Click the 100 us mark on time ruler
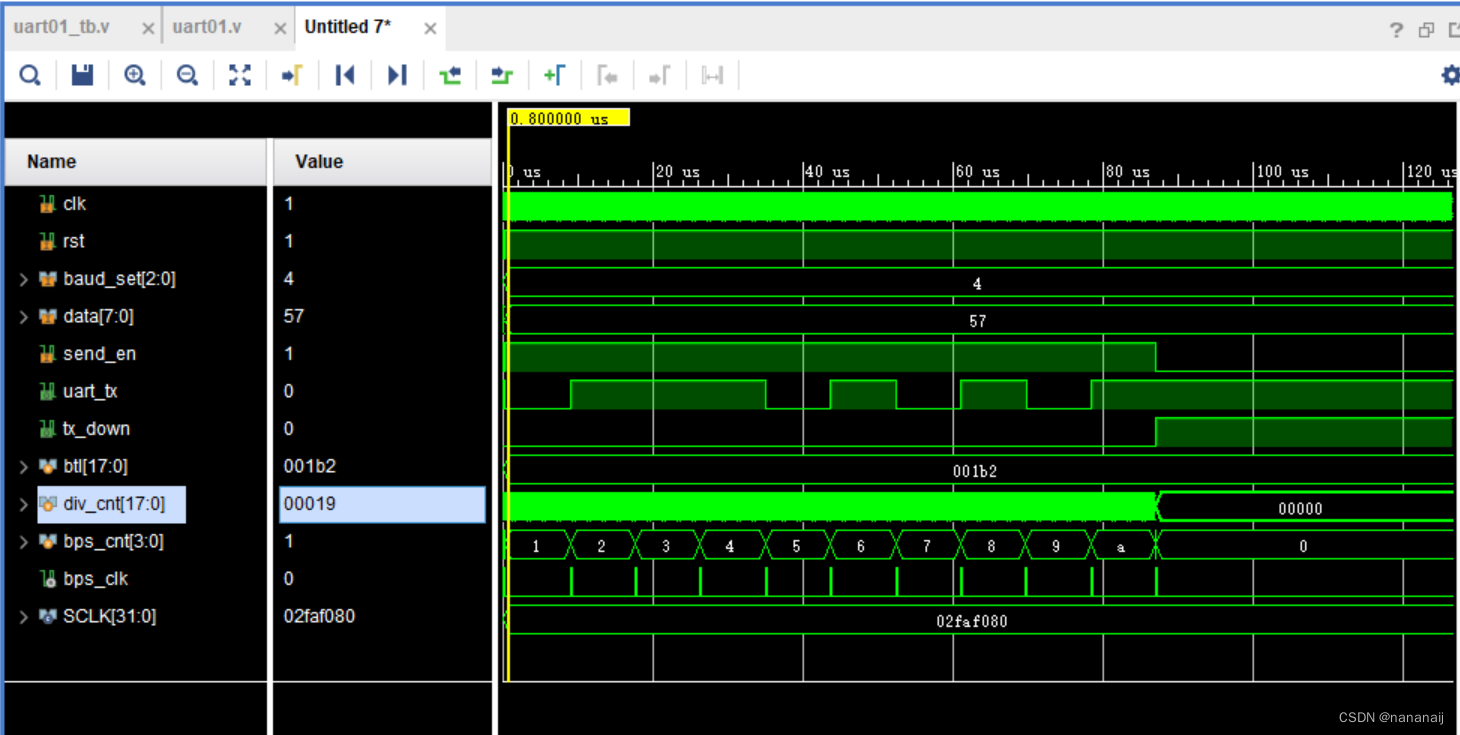Viewport: 1460px width, 735px height. (x=1281, y=172)
